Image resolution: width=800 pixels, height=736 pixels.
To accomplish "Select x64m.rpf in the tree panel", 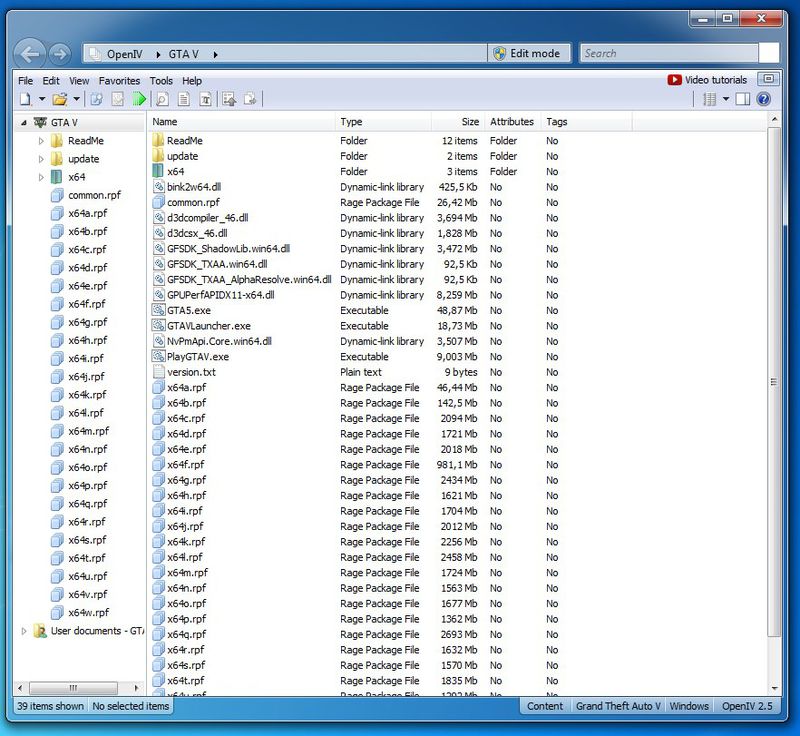I will [88, 431].
